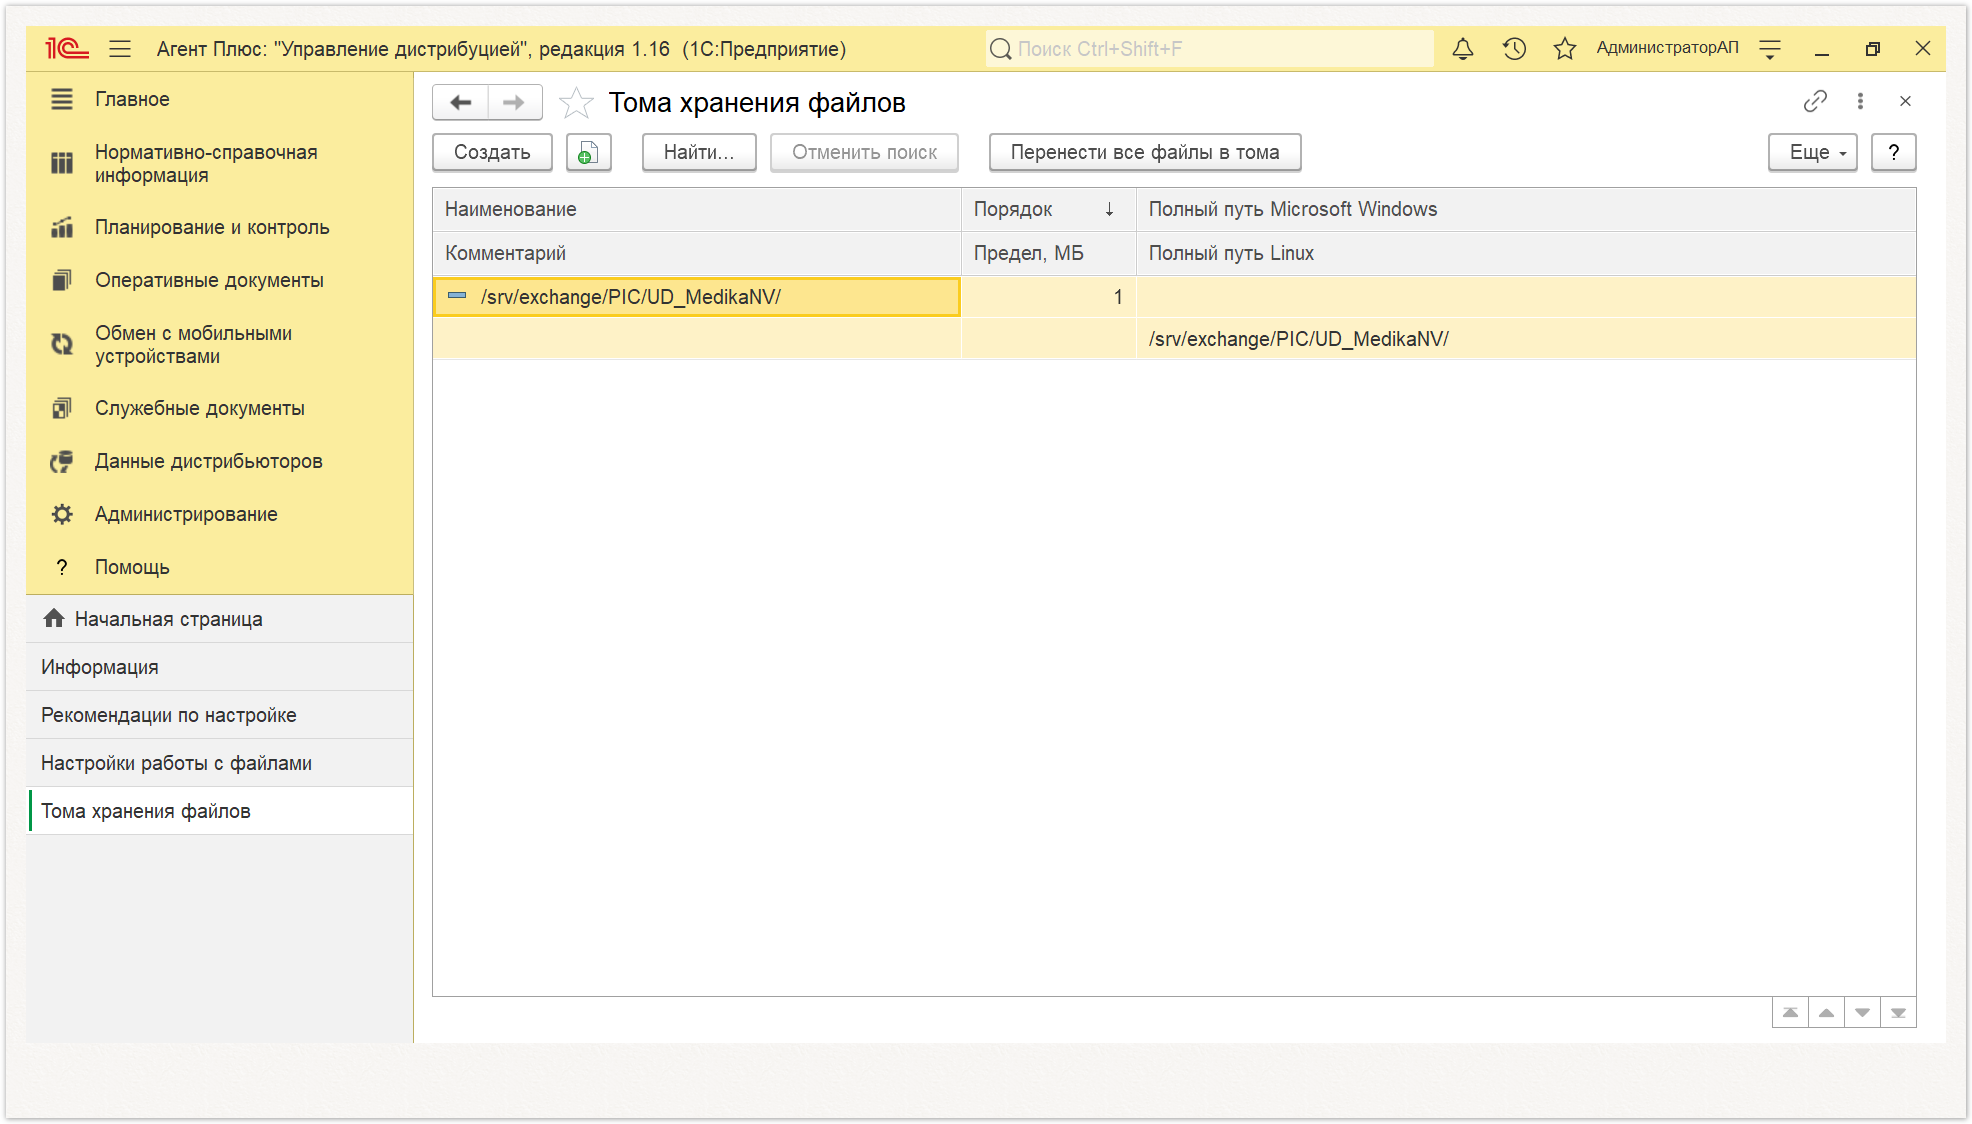Click Отменить поиск button

coord(864,152)
